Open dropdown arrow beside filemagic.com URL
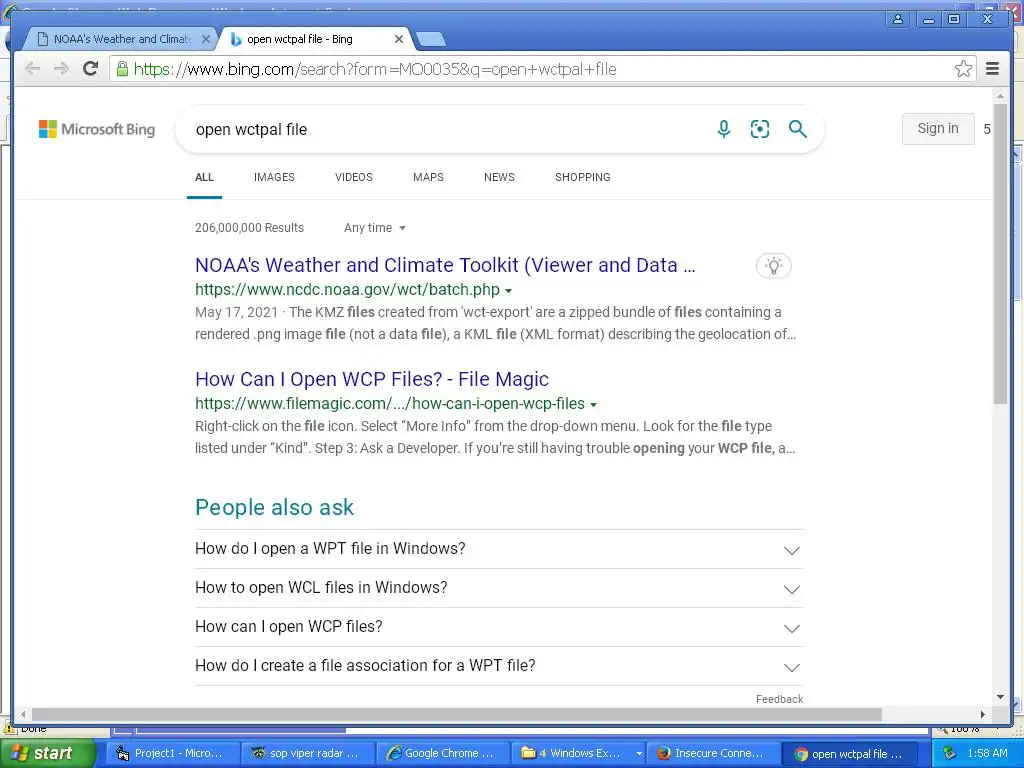 tap(594, 405)
